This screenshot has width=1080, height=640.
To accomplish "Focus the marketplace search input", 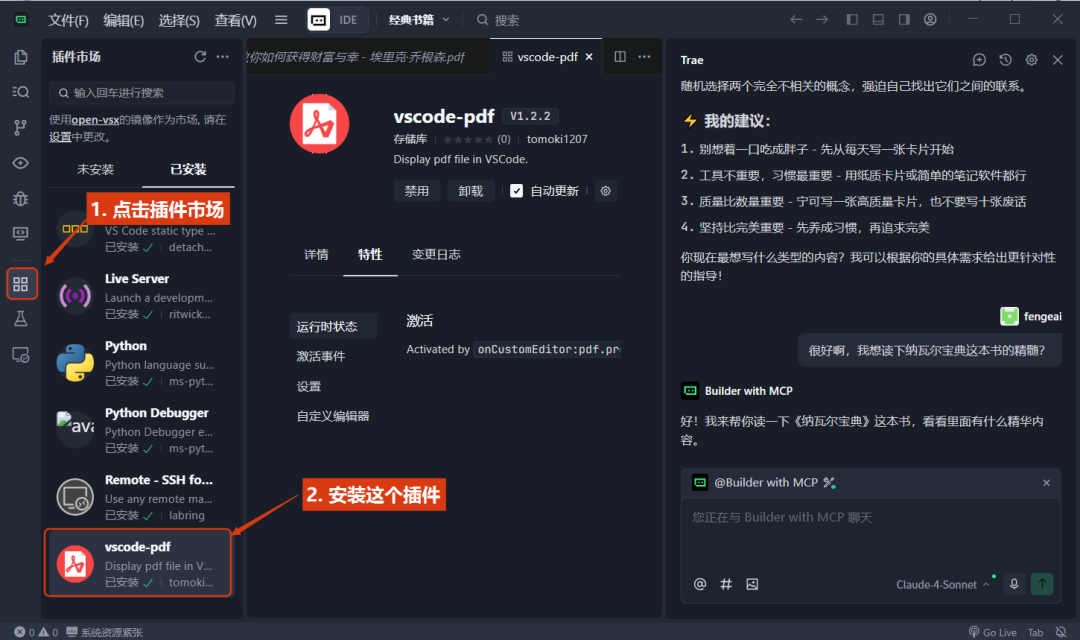I will point(142,93).
